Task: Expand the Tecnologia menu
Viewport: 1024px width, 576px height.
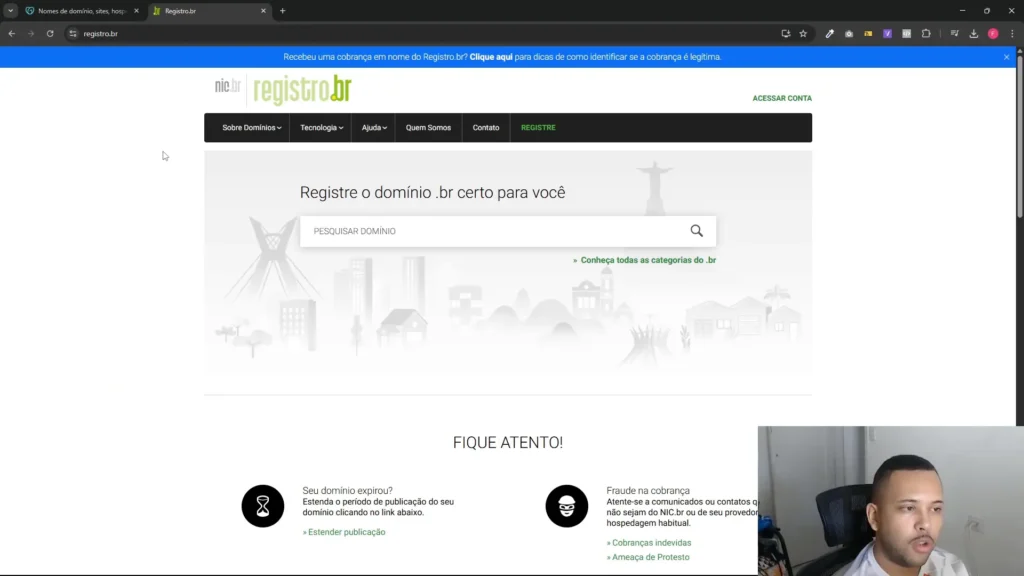Action: pyautogui.click(x=321, y=127)
